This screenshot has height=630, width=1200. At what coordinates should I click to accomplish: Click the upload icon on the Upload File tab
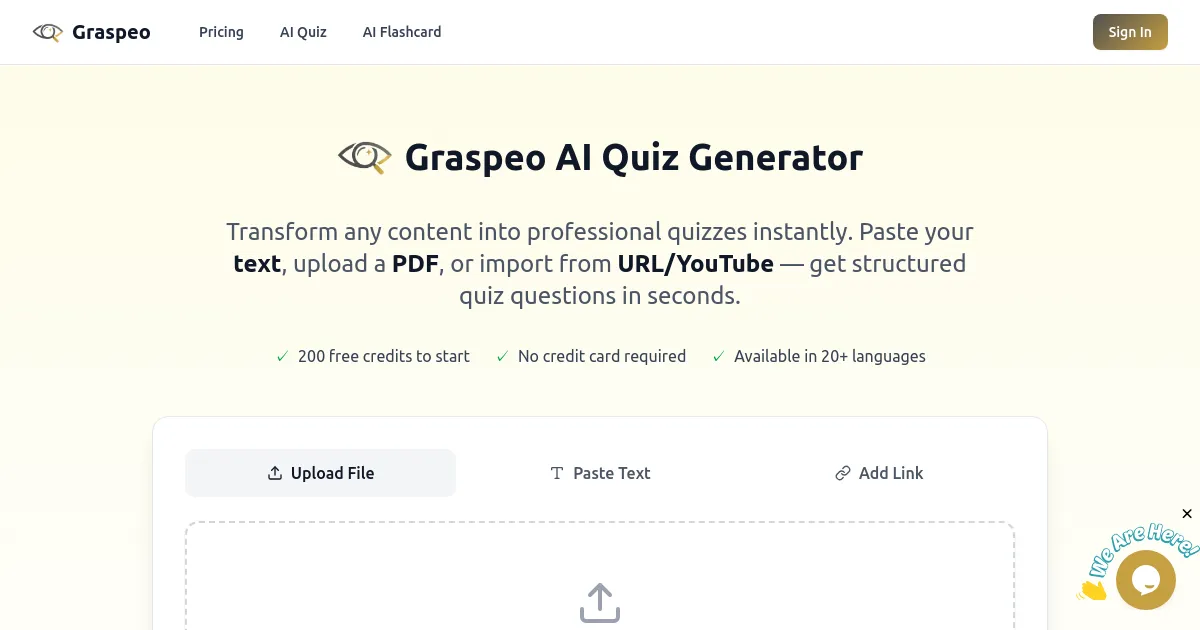[x=273, y=472]
